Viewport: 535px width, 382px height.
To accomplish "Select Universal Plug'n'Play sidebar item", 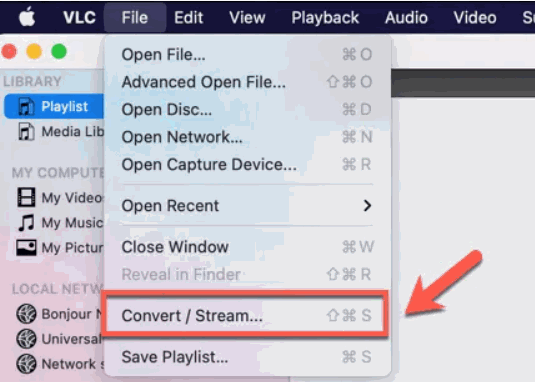I will [x=54, y=339].
